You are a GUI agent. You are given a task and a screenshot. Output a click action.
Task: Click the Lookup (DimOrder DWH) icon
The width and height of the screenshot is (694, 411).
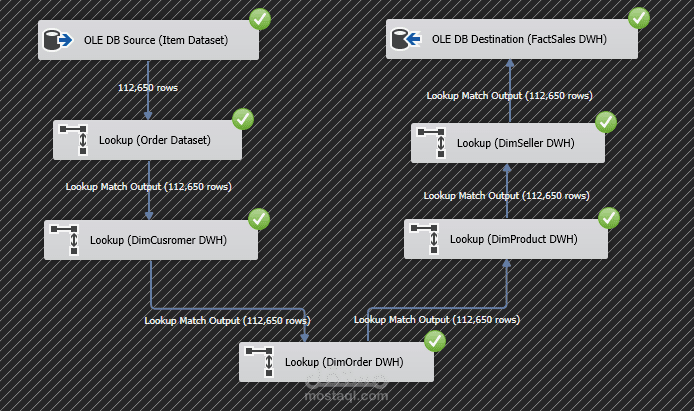[x=260, y=362]
